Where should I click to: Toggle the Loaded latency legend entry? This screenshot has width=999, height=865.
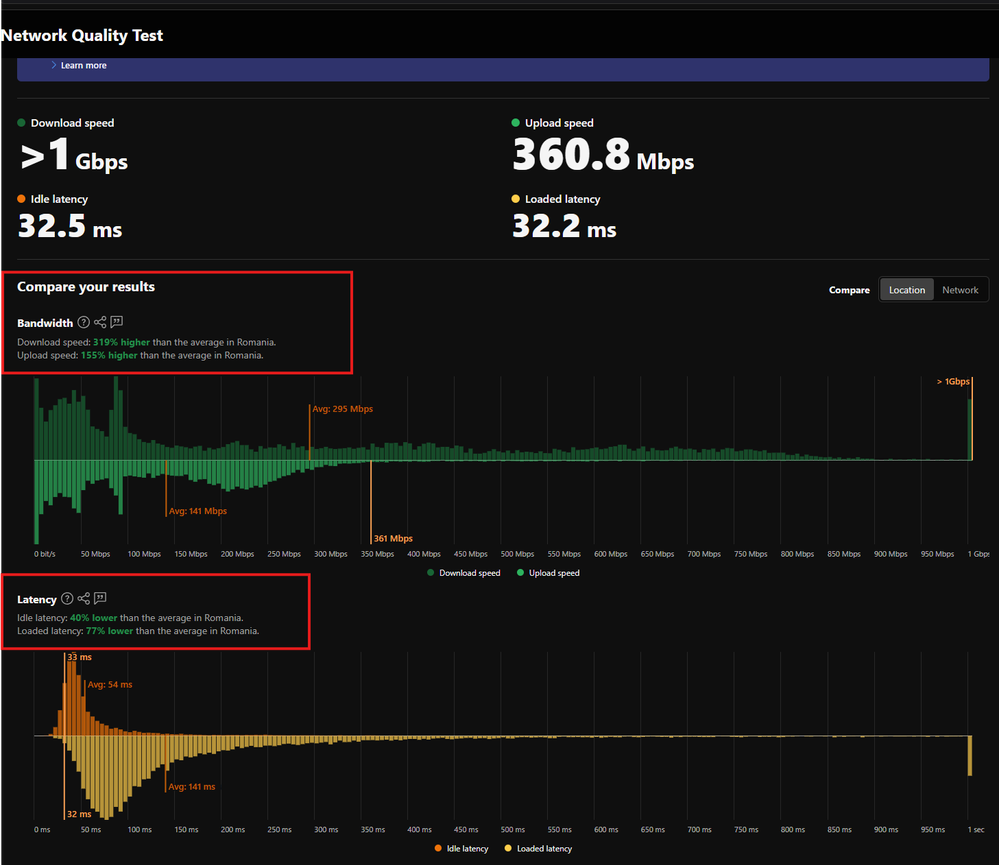[538, 848]
